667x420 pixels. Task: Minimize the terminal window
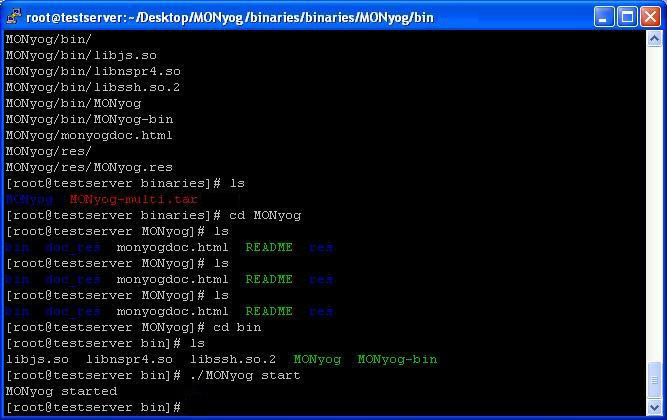click(x=604, y=17)
